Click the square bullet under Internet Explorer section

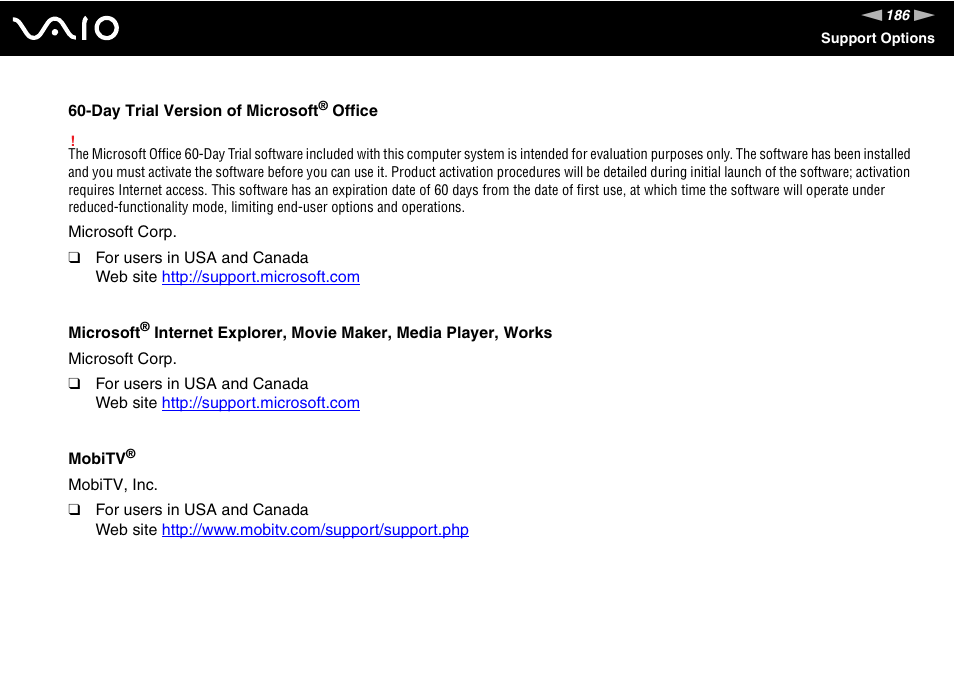(74, 383)
